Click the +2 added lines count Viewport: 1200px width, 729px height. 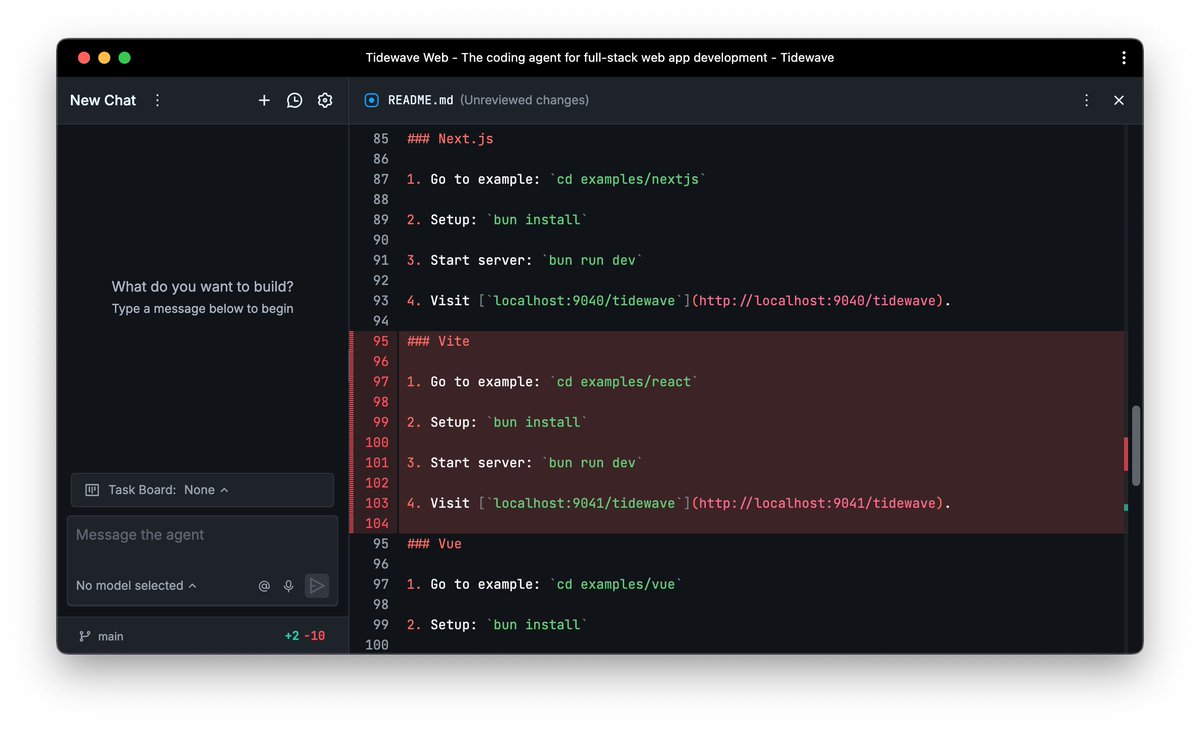(x=291, y=636)
